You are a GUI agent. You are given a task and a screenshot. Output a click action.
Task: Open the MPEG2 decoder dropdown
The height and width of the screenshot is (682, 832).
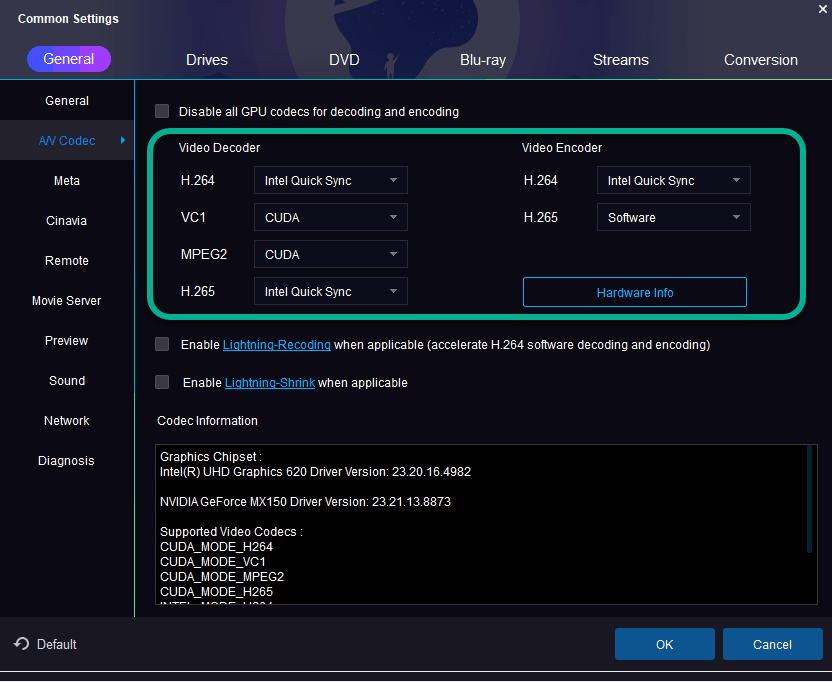point(330,254)
